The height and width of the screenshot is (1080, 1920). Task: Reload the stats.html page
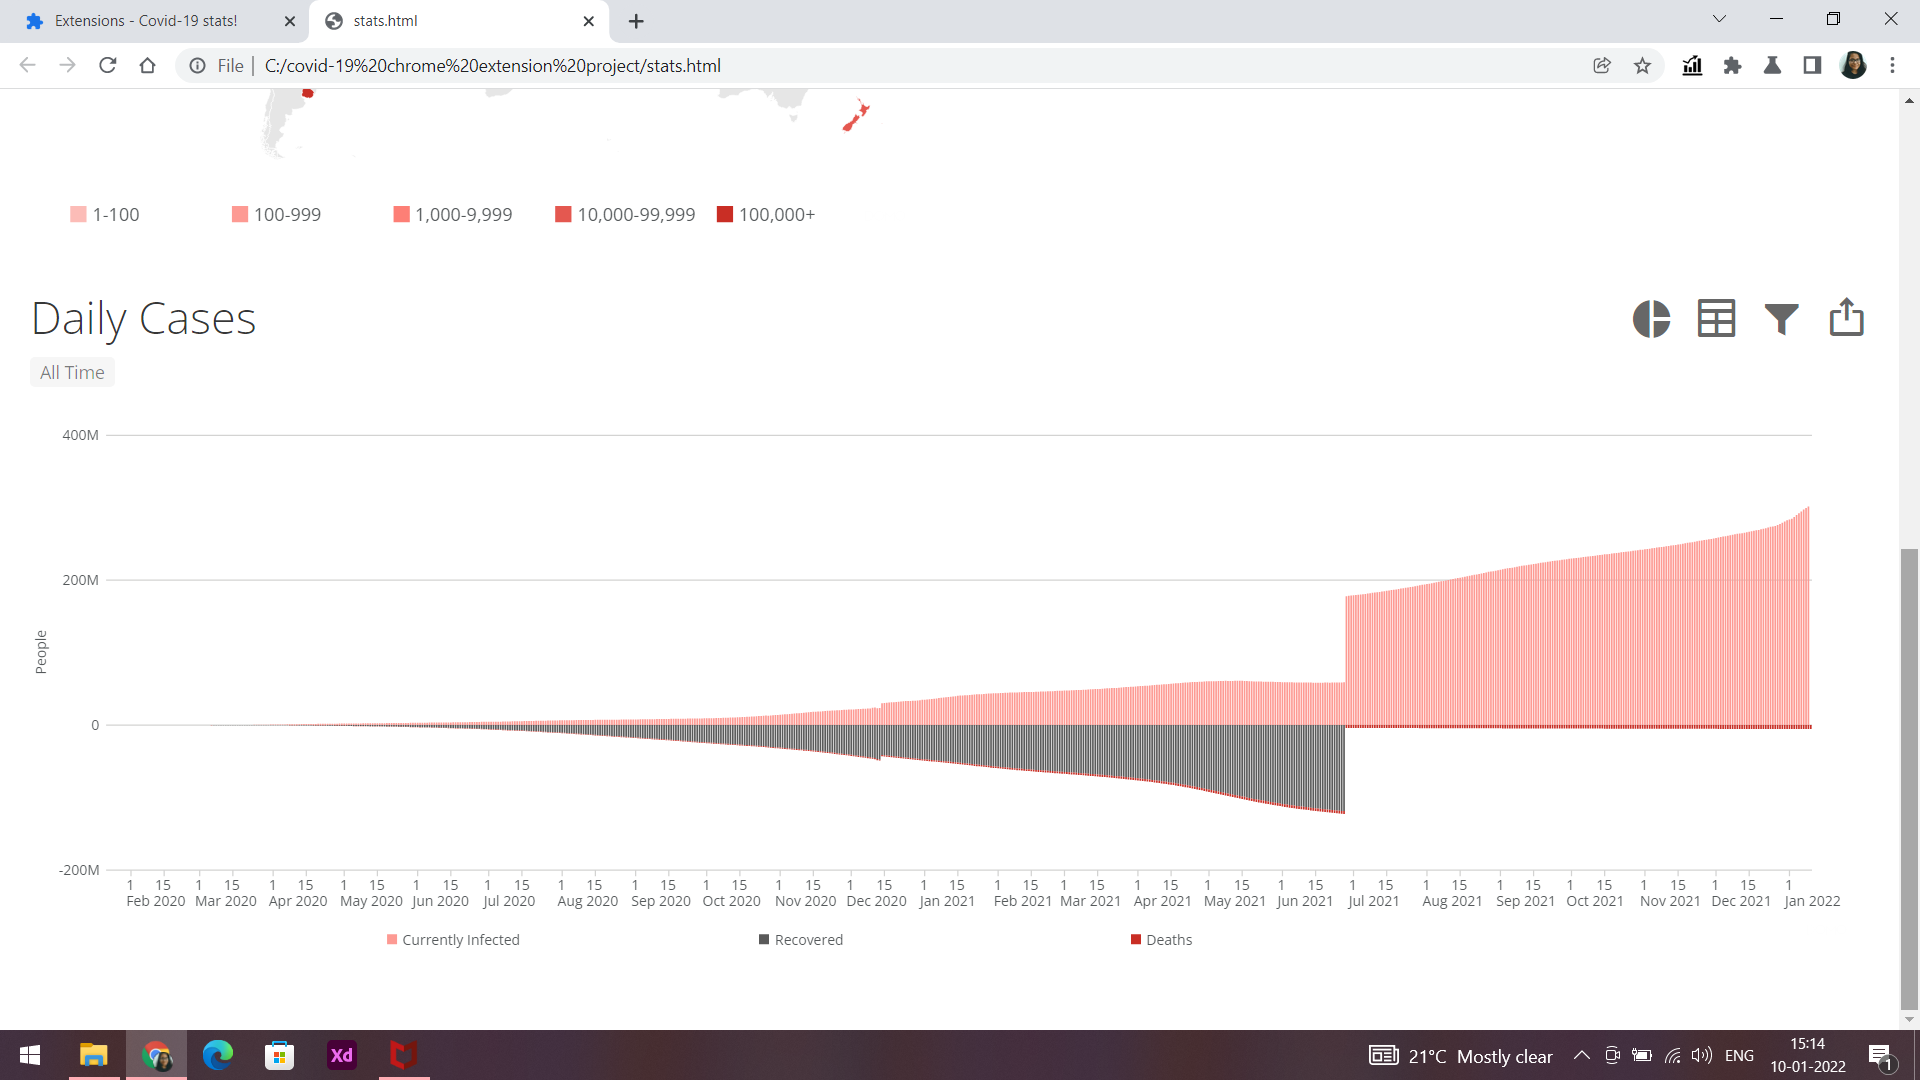click(108, 66)
